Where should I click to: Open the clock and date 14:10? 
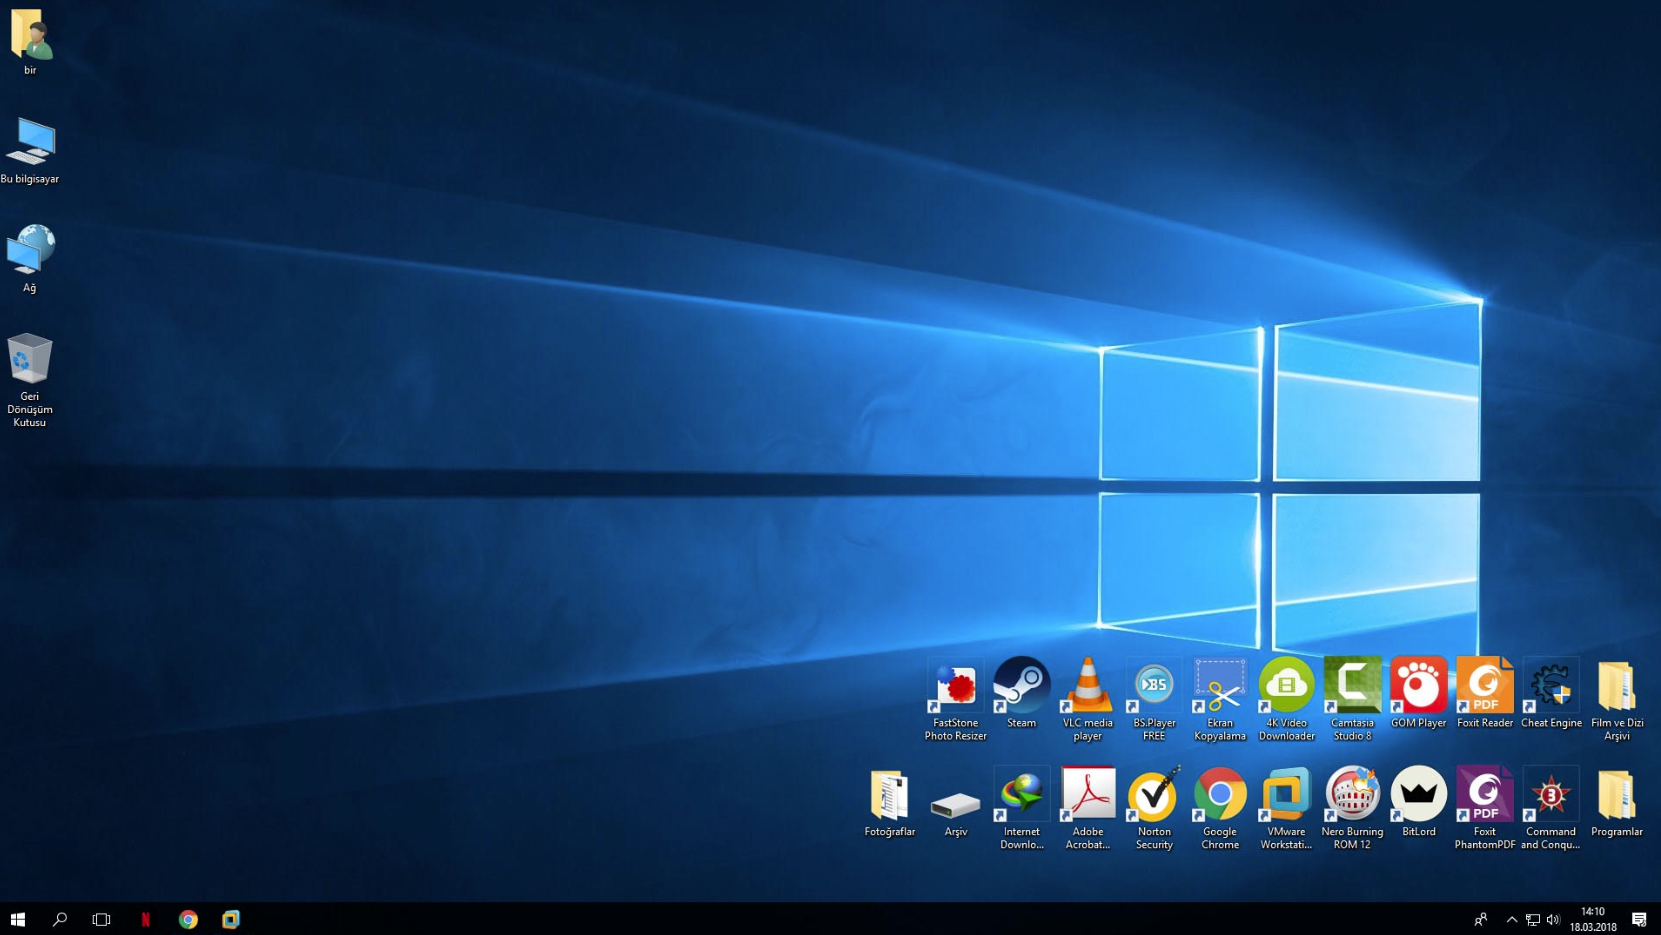click(x=1593, y=919)
